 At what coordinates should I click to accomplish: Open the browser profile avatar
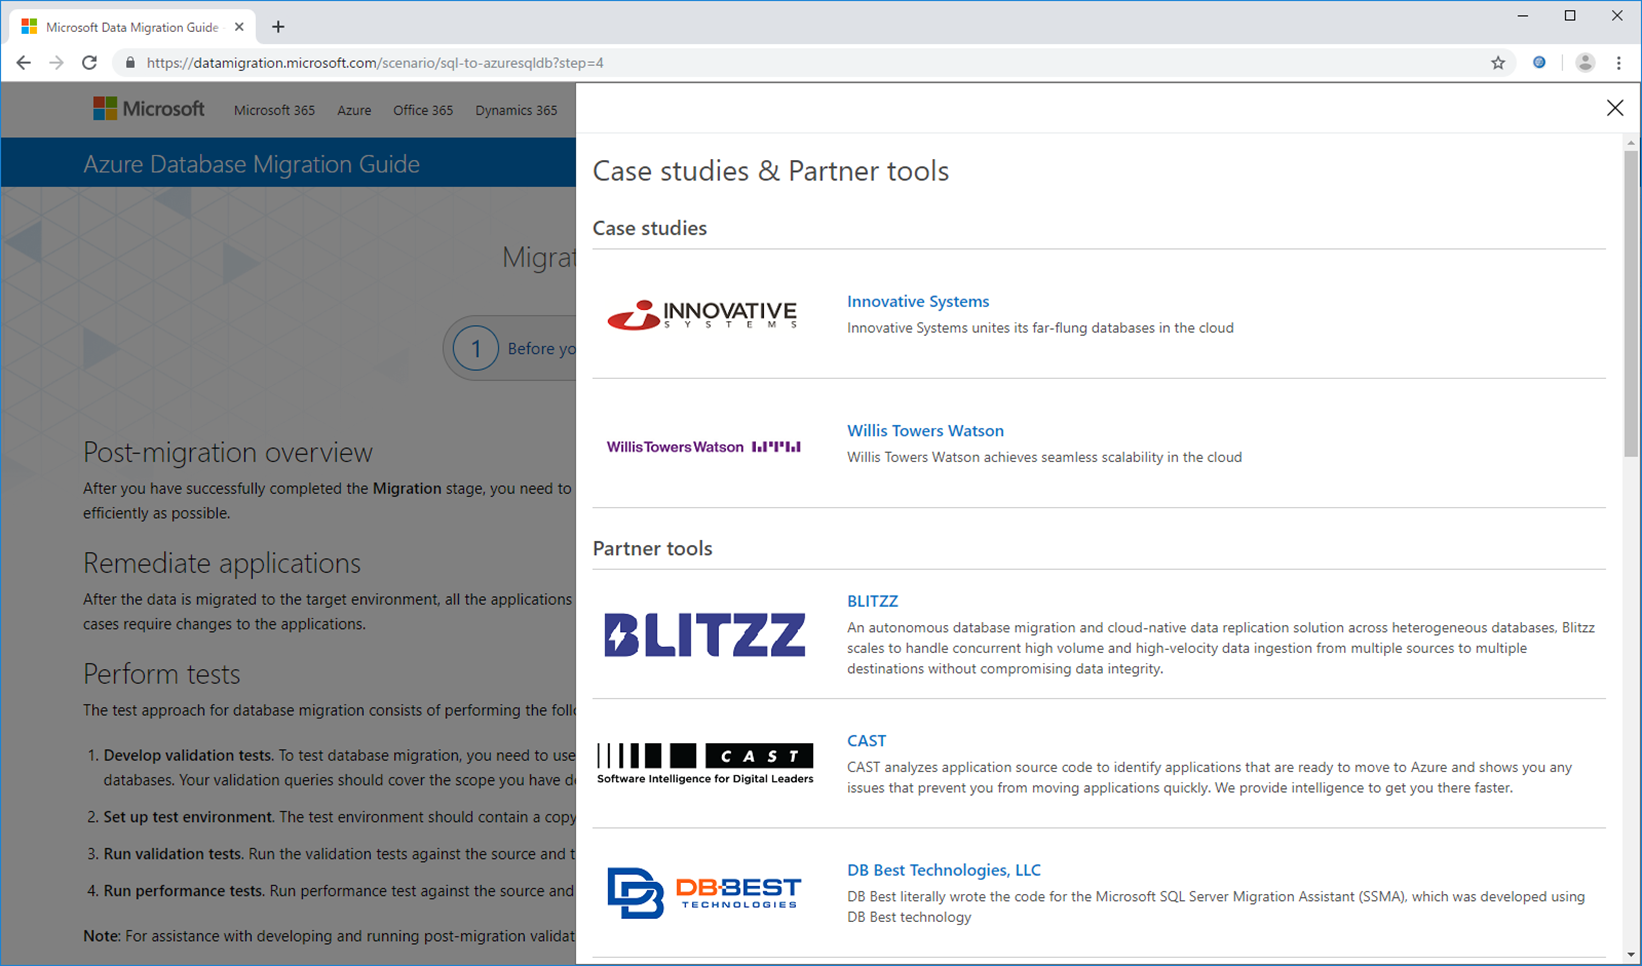click(x=1585, y=63)
